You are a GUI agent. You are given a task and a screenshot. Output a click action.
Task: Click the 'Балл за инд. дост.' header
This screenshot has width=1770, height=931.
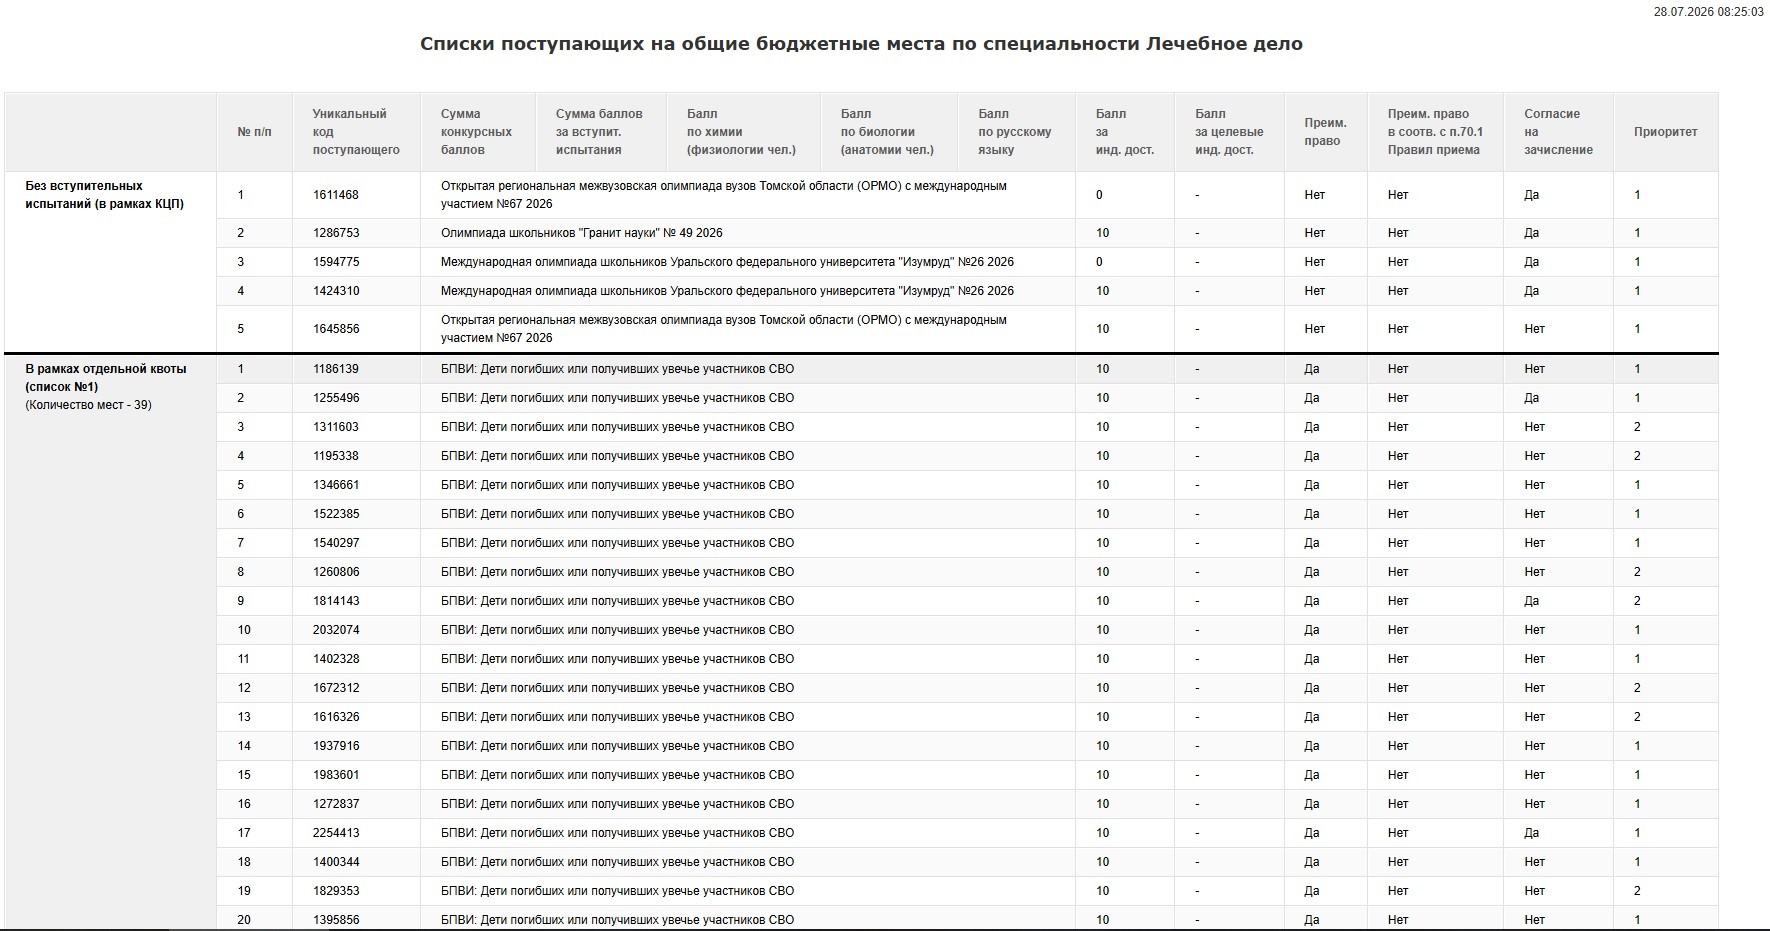point(1125,132)
